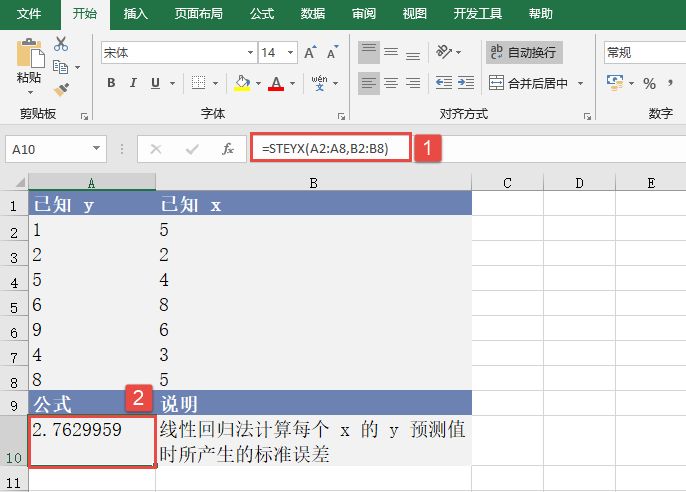Expand the 合并后居中 dropdown arrow

pyautogui.click(x=581, y=84)
